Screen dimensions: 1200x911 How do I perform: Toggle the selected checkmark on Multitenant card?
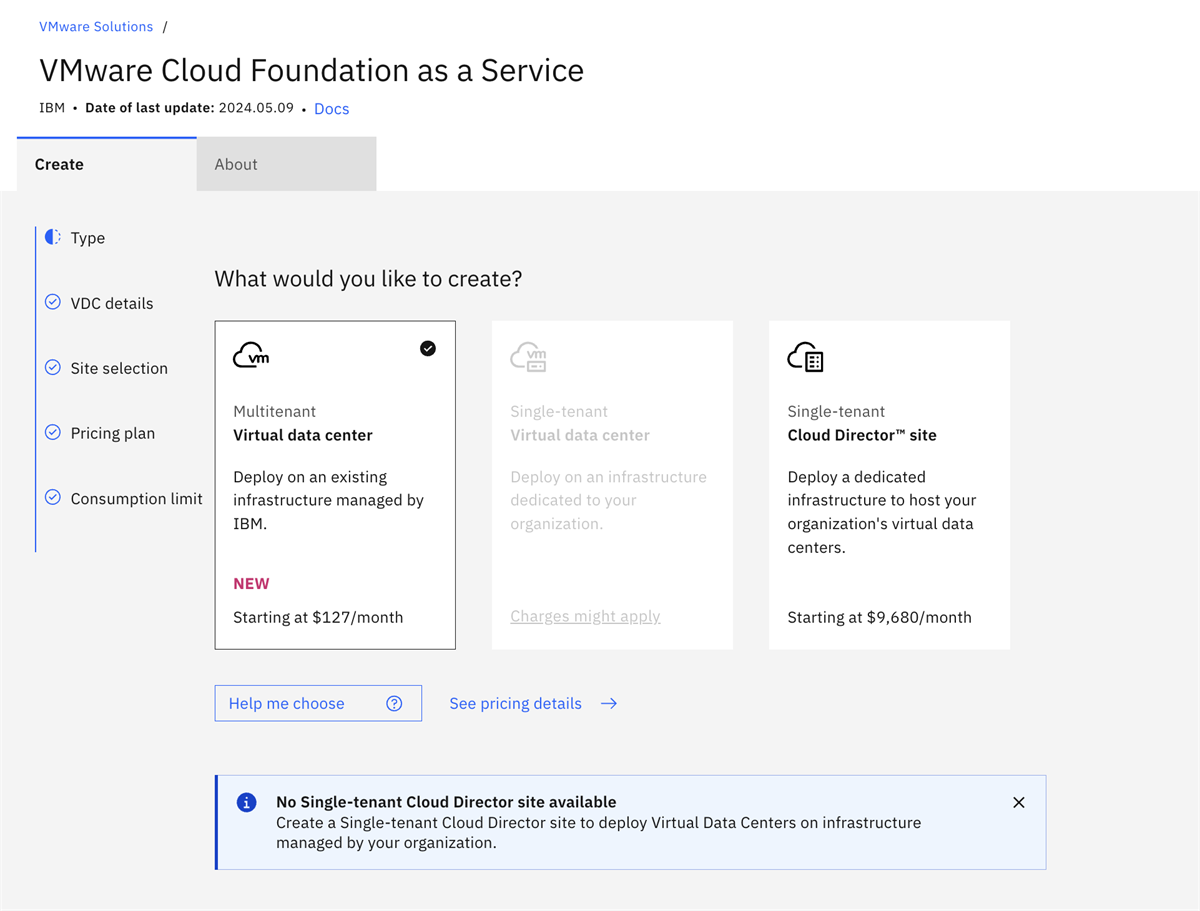coord(428,348)
